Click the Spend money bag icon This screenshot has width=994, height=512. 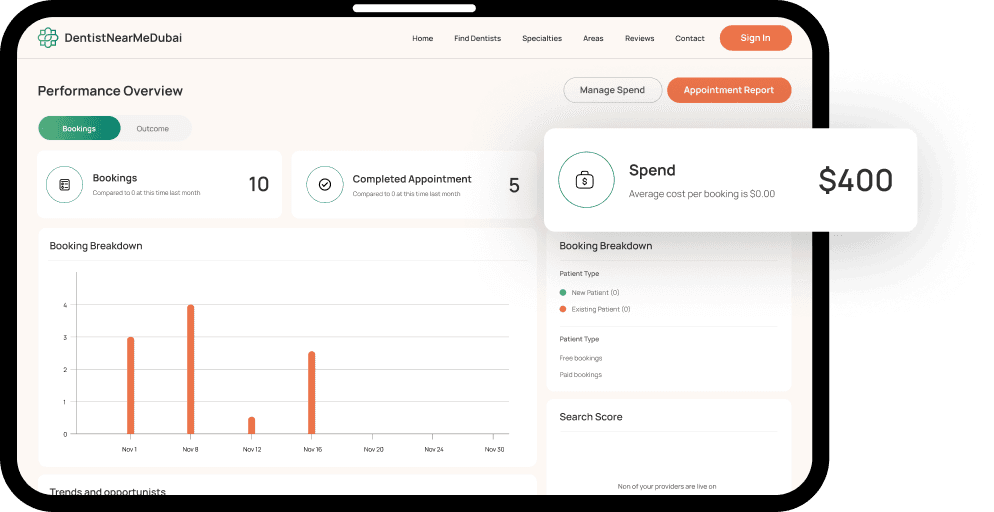(586, 181)
